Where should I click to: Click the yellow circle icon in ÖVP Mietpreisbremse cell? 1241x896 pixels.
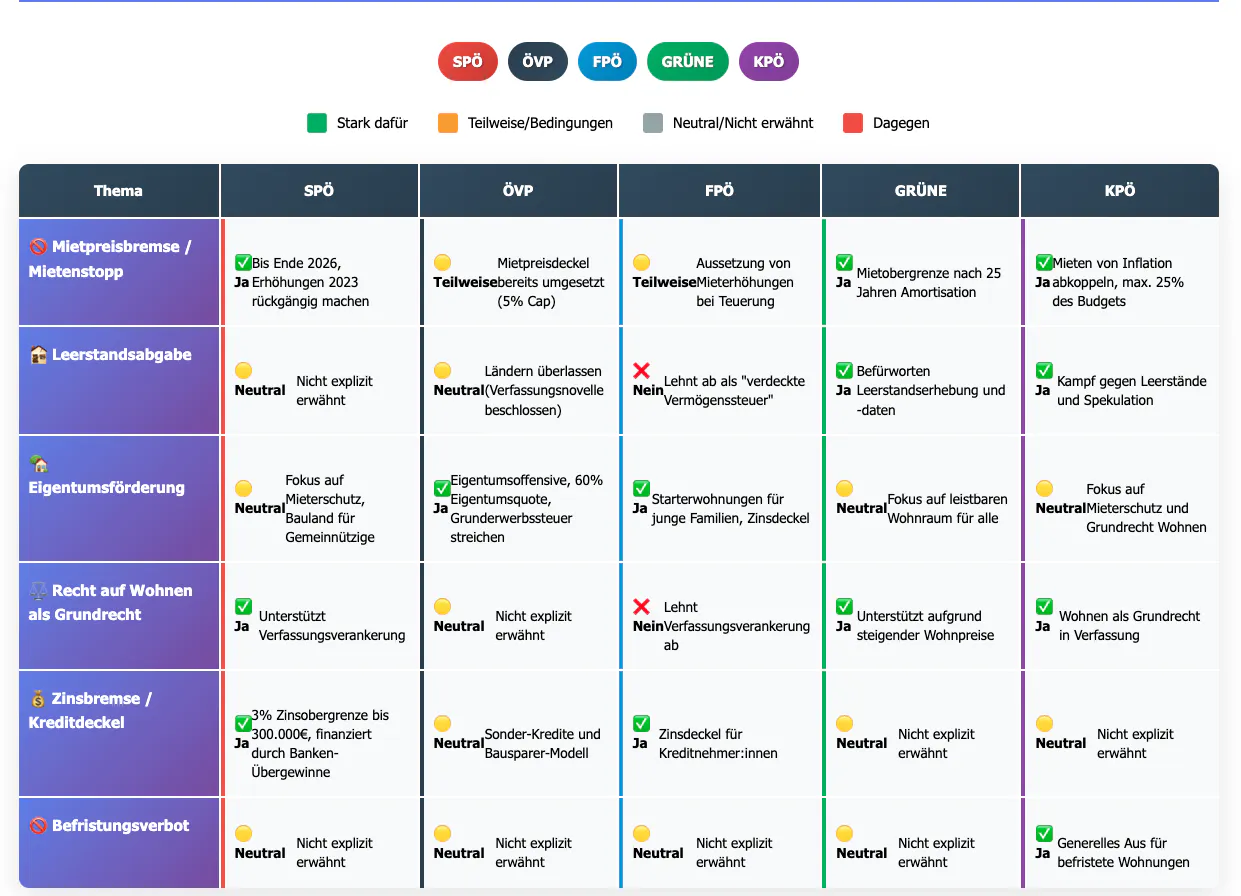(442, 262)
